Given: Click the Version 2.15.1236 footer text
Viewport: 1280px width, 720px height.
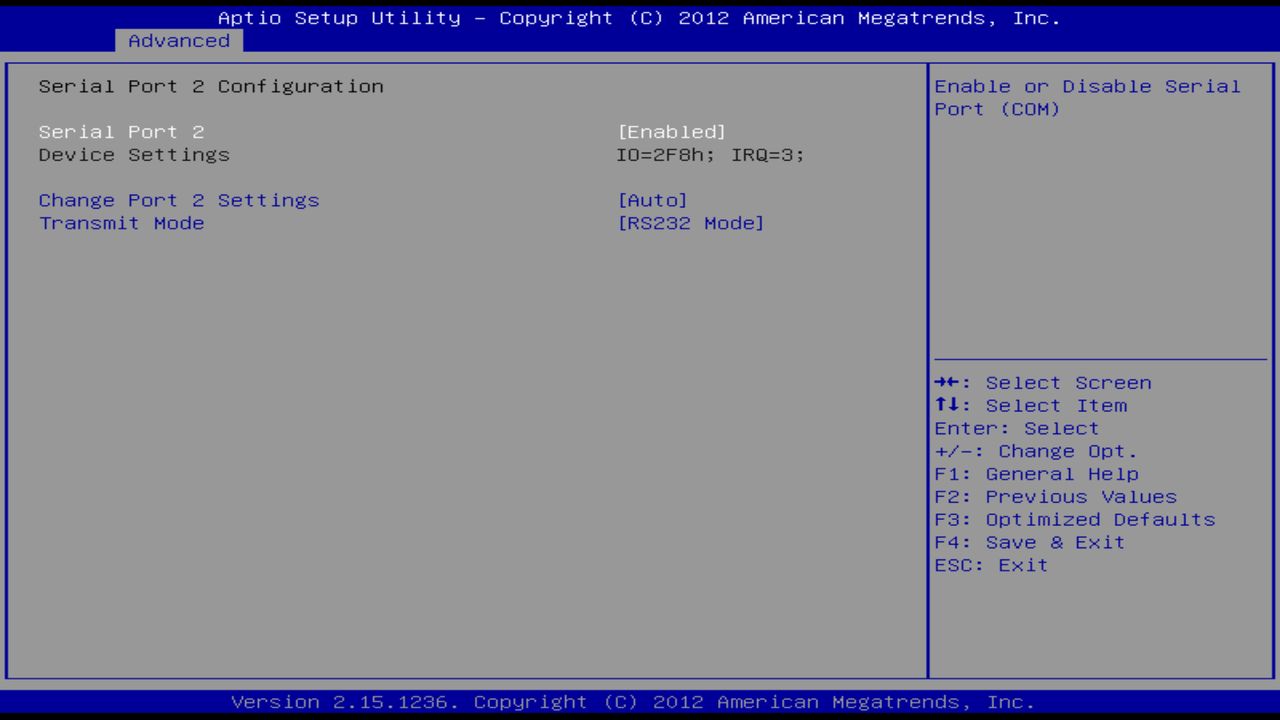Looking at the screenshot, I should [x=640, y=702].
